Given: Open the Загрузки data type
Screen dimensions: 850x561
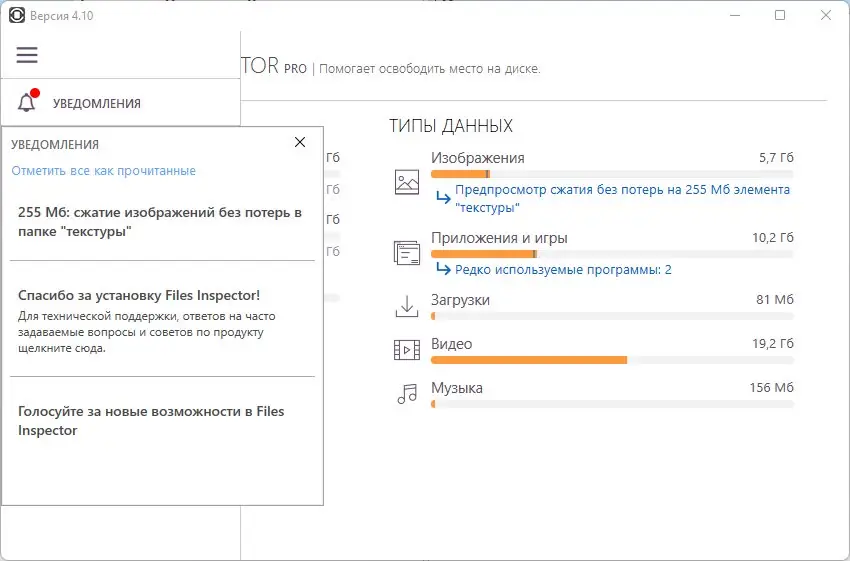Looking at the screenshot, I should pos(460,300).
